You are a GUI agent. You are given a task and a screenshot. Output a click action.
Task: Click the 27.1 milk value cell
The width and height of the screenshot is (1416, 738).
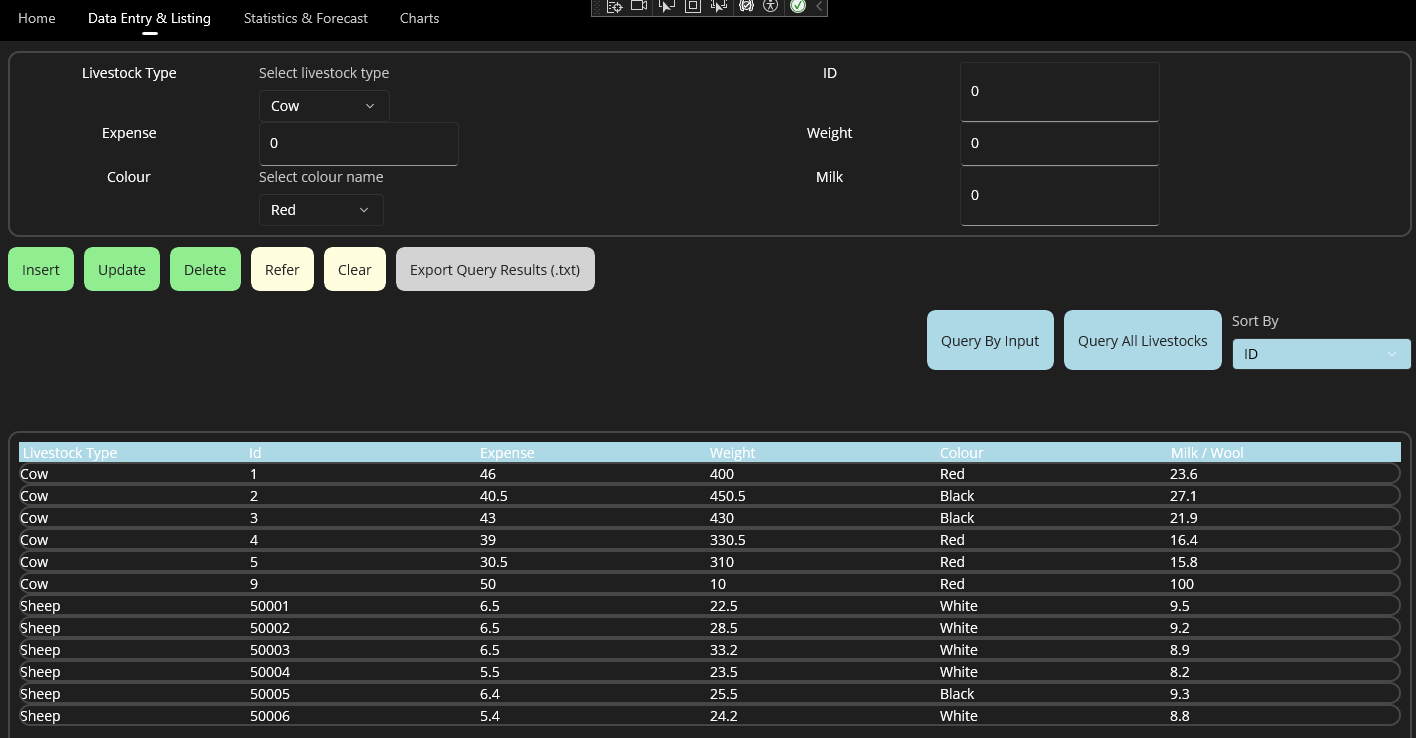point(1184,496)
